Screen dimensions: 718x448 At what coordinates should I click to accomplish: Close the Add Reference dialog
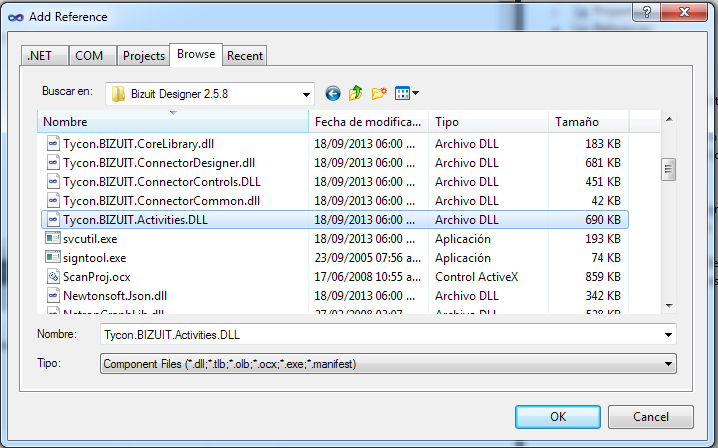(x=684, y=12)
